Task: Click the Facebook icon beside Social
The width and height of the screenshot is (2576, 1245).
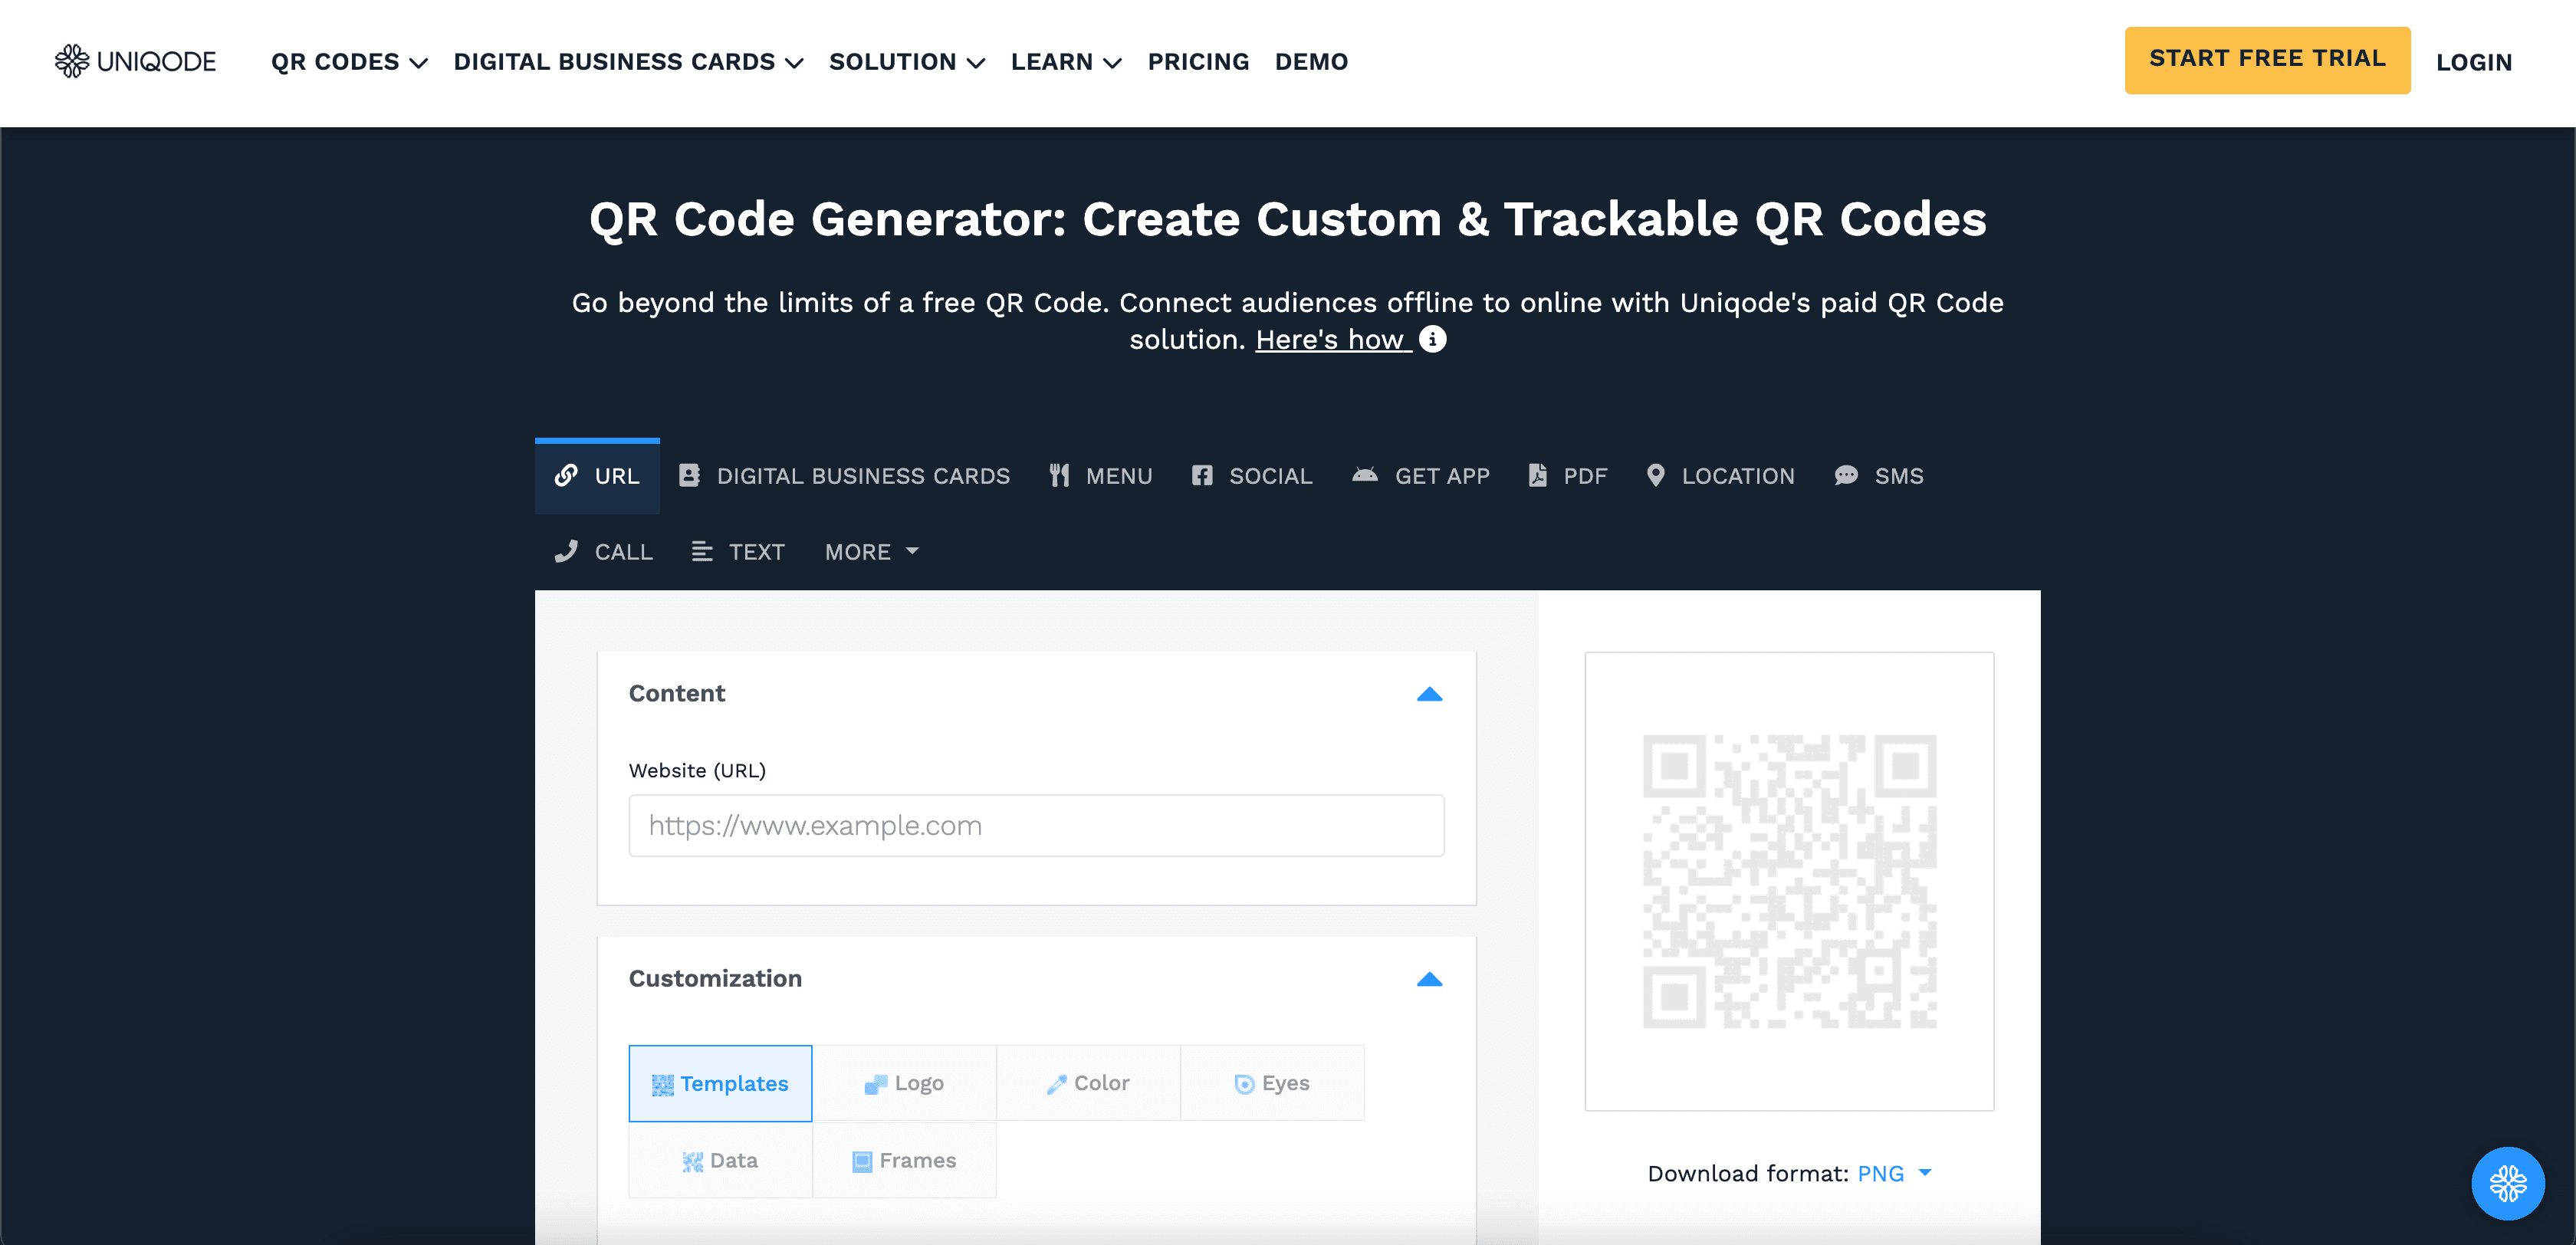Action: [x=1201, y=475]
